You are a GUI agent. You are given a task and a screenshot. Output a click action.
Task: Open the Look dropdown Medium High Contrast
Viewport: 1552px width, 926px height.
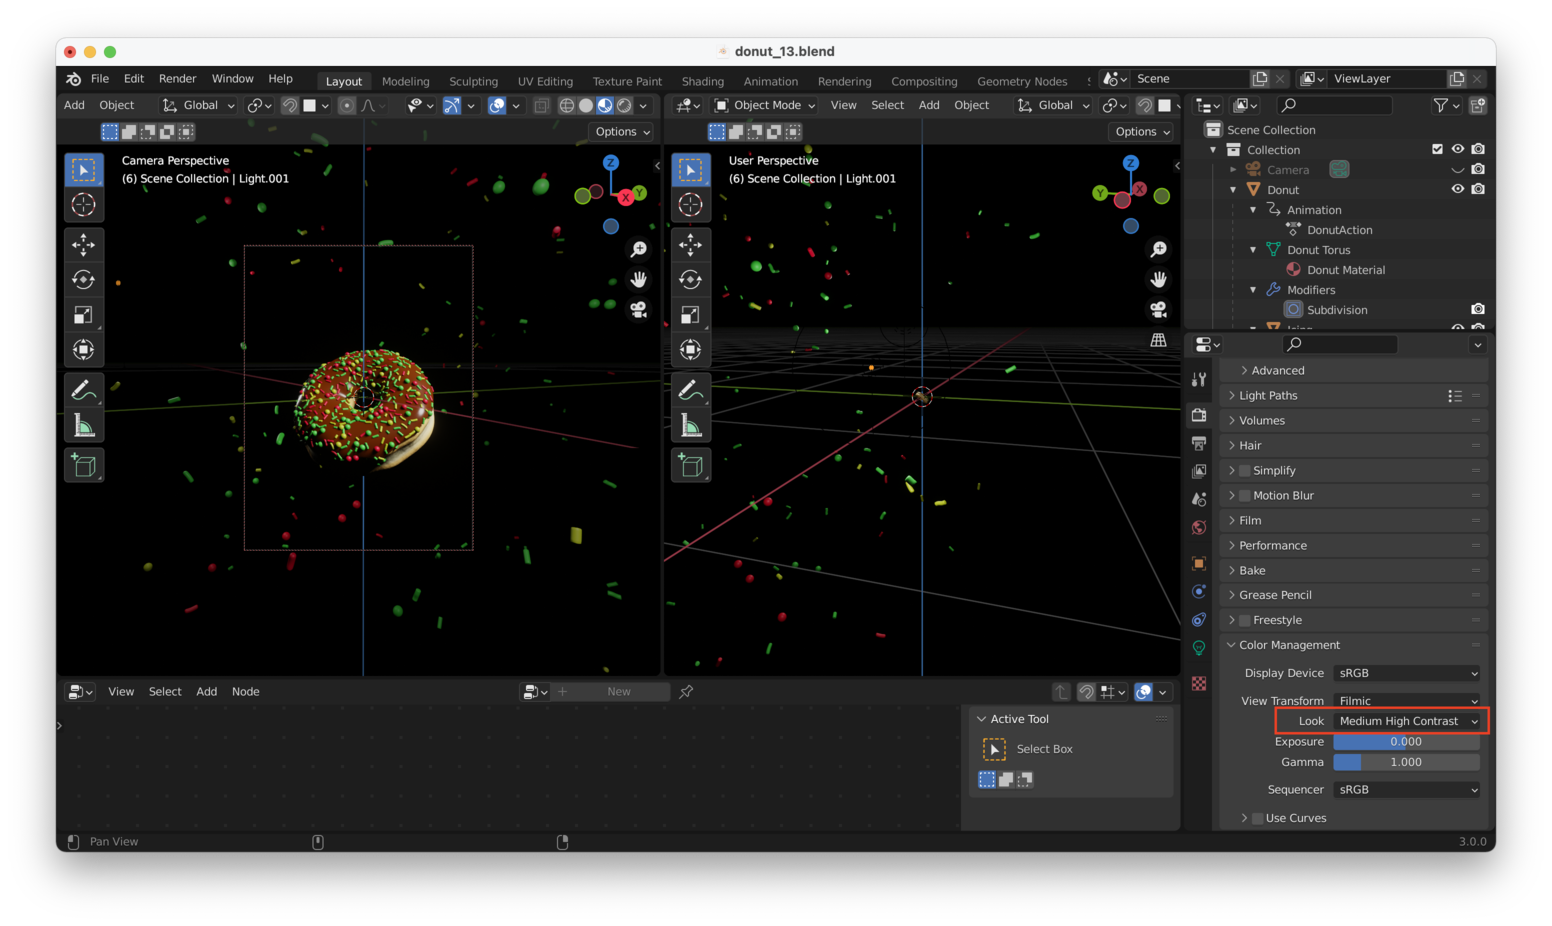coord(1406,721)
